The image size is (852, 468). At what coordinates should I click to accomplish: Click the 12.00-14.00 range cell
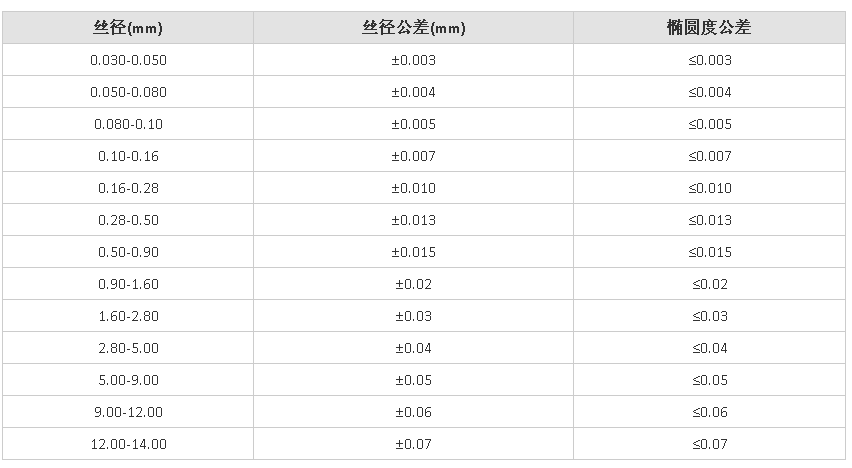click(128, 444)
